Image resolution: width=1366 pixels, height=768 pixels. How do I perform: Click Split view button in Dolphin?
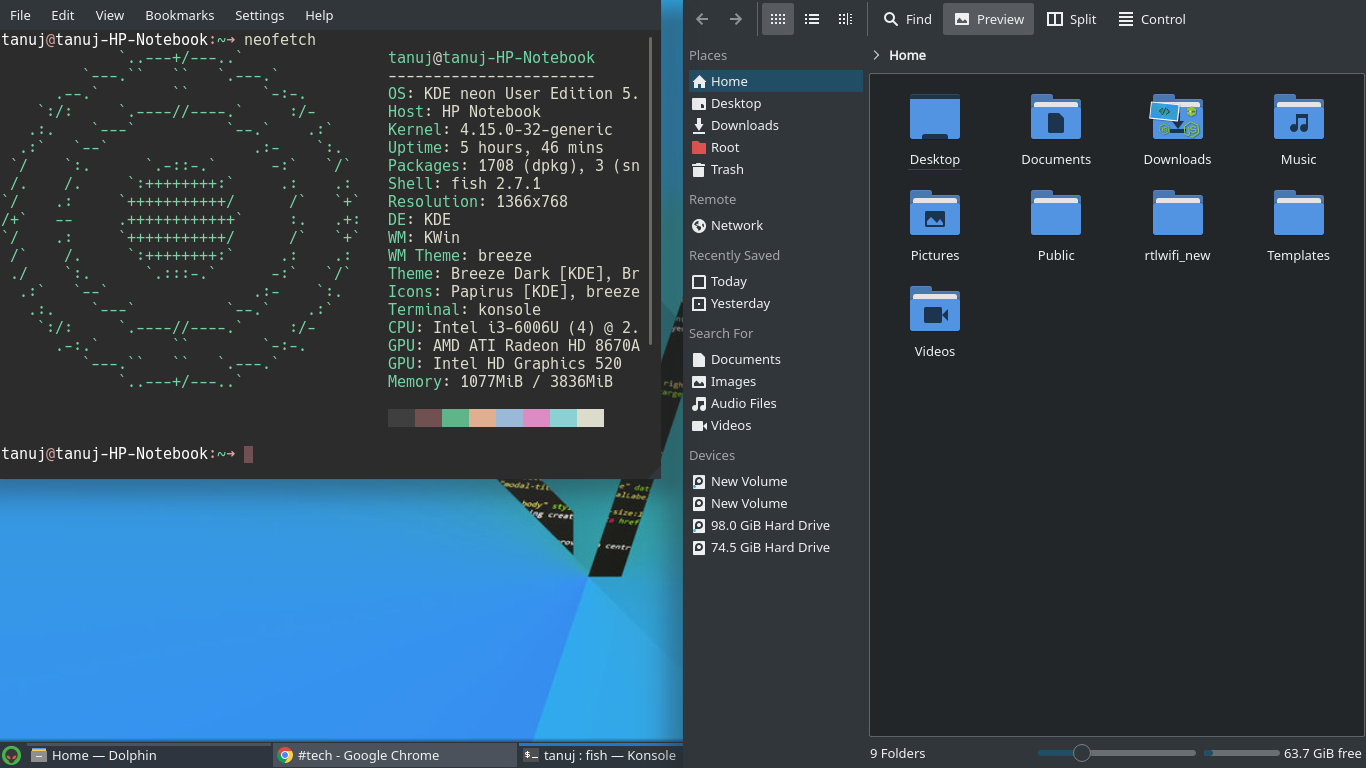point(1071,19)
